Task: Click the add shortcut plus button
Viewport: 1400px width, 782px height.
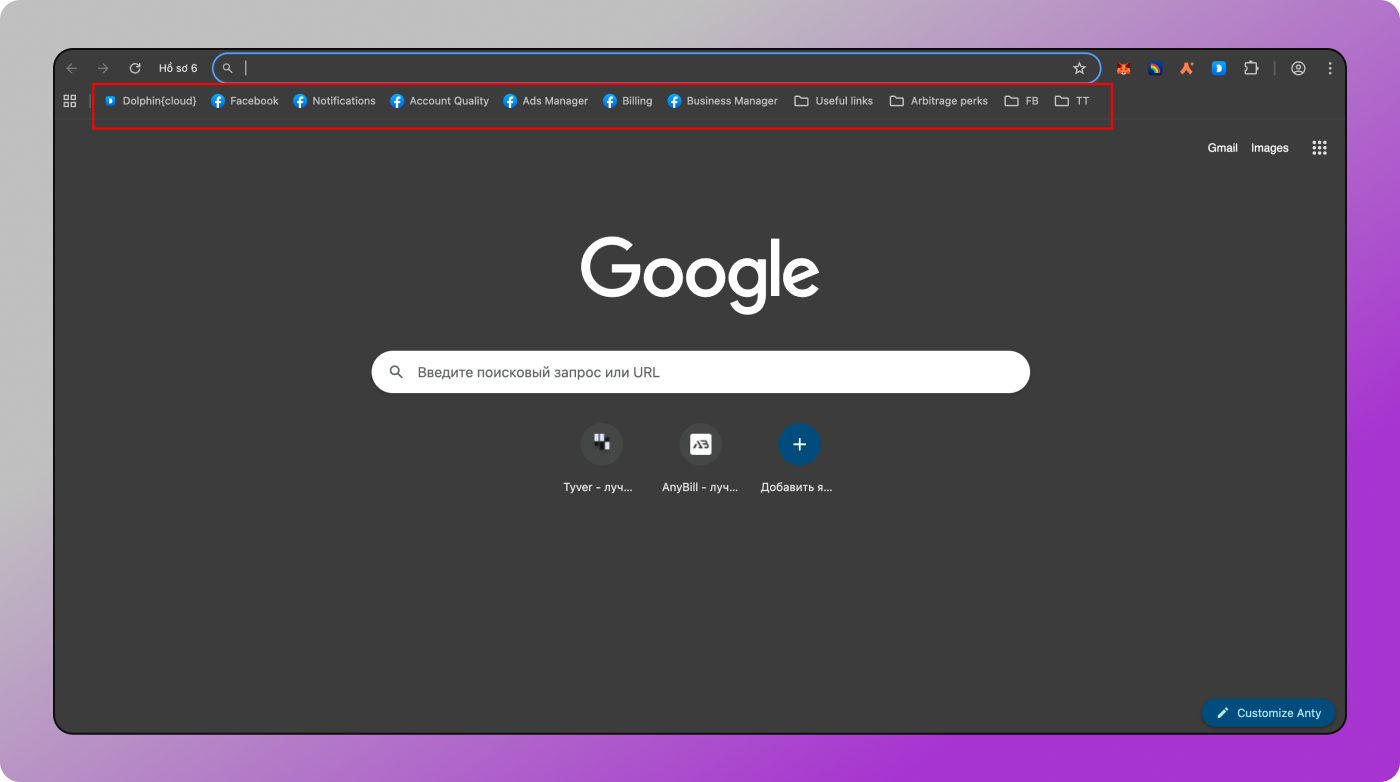Action: [799, 445]
